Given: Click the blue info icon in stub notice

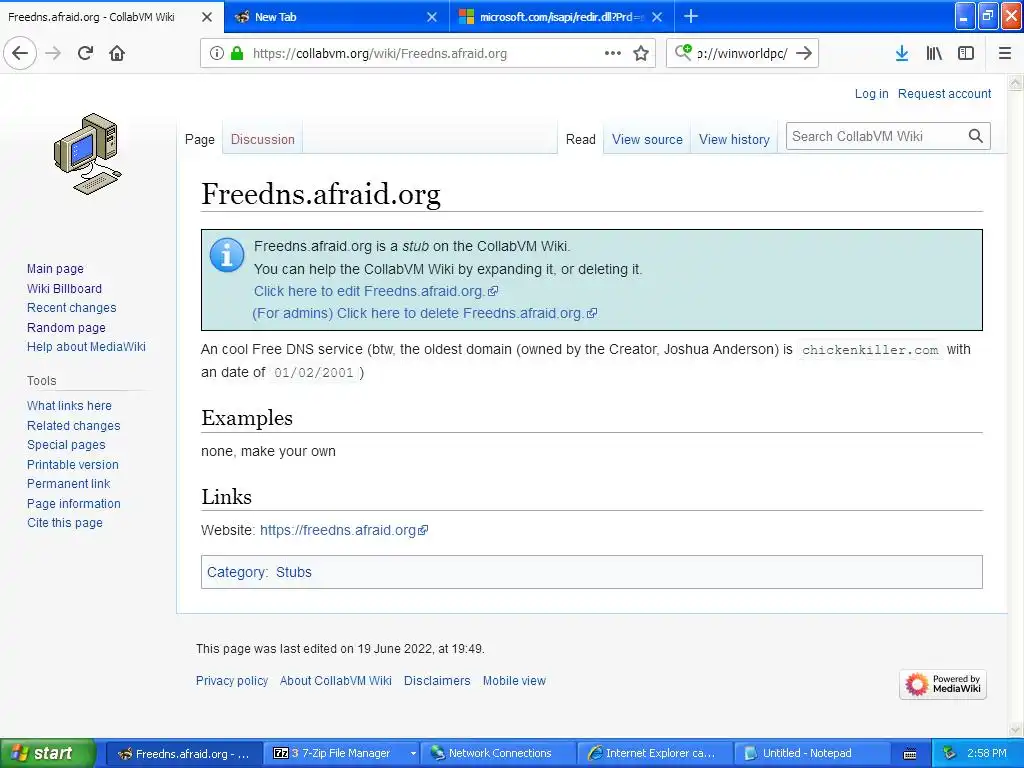Looking at the screenshot, I should tap(227, 255).
